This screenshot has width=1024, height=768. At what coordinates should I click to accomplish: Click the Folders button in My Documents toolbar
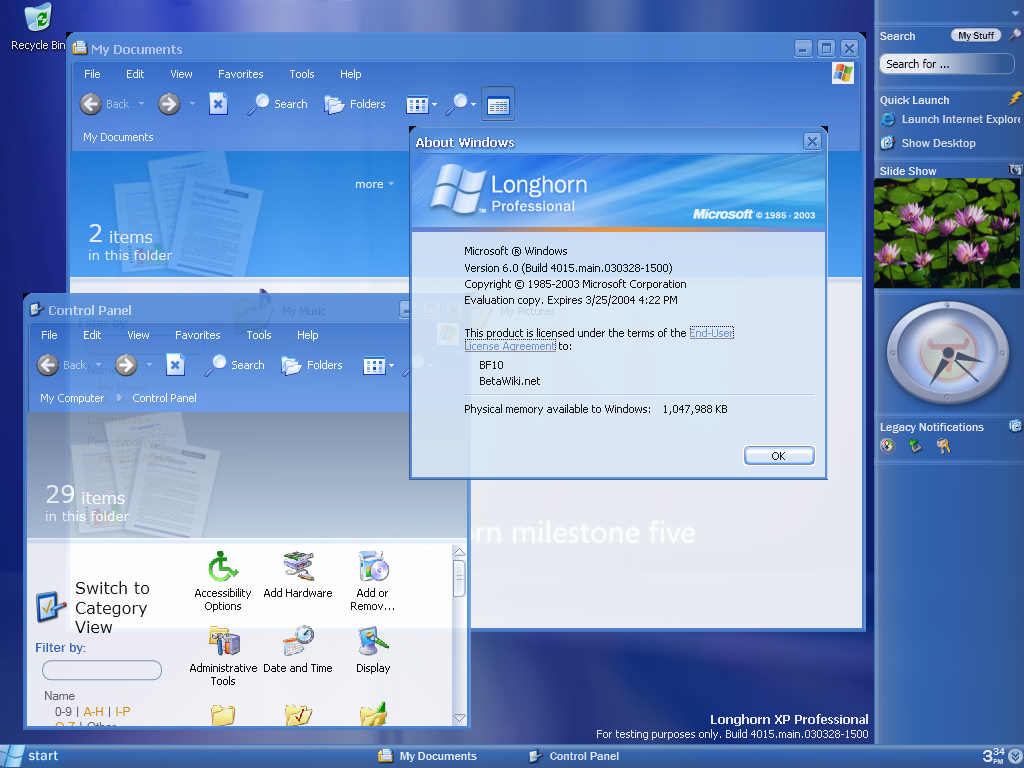[x=355, y=104]
